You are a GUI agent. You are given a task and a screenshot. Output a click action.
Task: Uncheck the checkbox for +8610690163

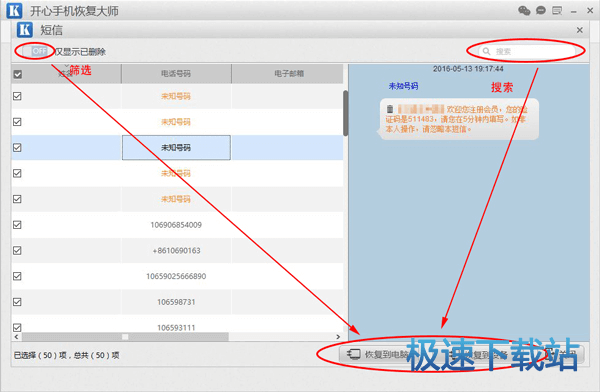click(x=17, y=250)
